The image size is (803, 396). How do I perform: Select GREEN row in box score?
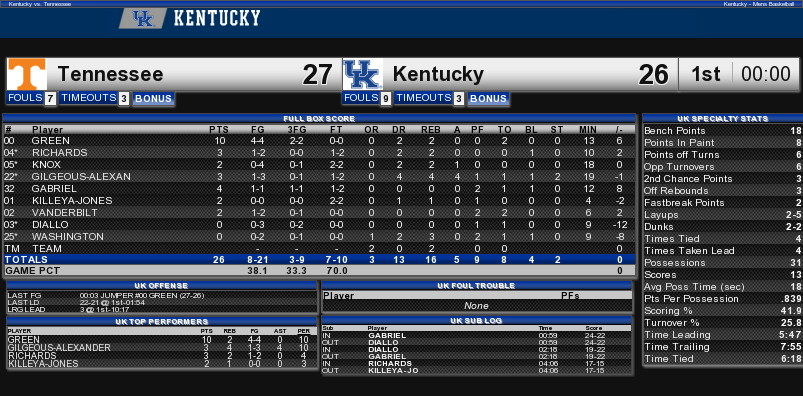(319, 140)
